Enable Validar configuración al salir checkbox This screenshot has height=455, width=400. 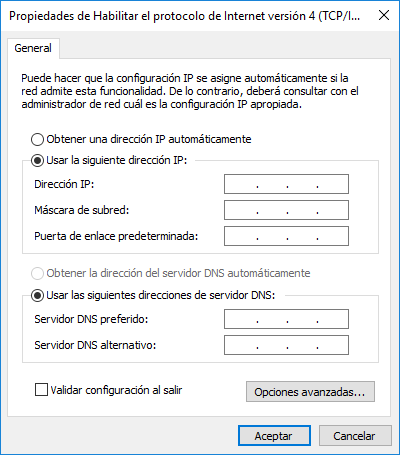click(x=41, y=390)
